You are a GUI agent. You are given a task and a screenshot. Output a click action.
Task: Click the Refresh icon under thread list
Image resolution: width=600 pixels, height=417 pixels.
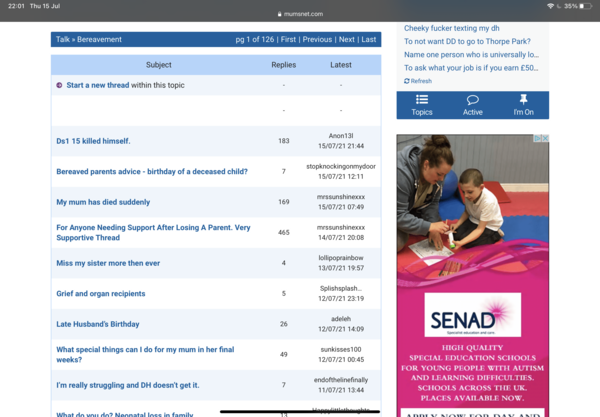point(407,81)
